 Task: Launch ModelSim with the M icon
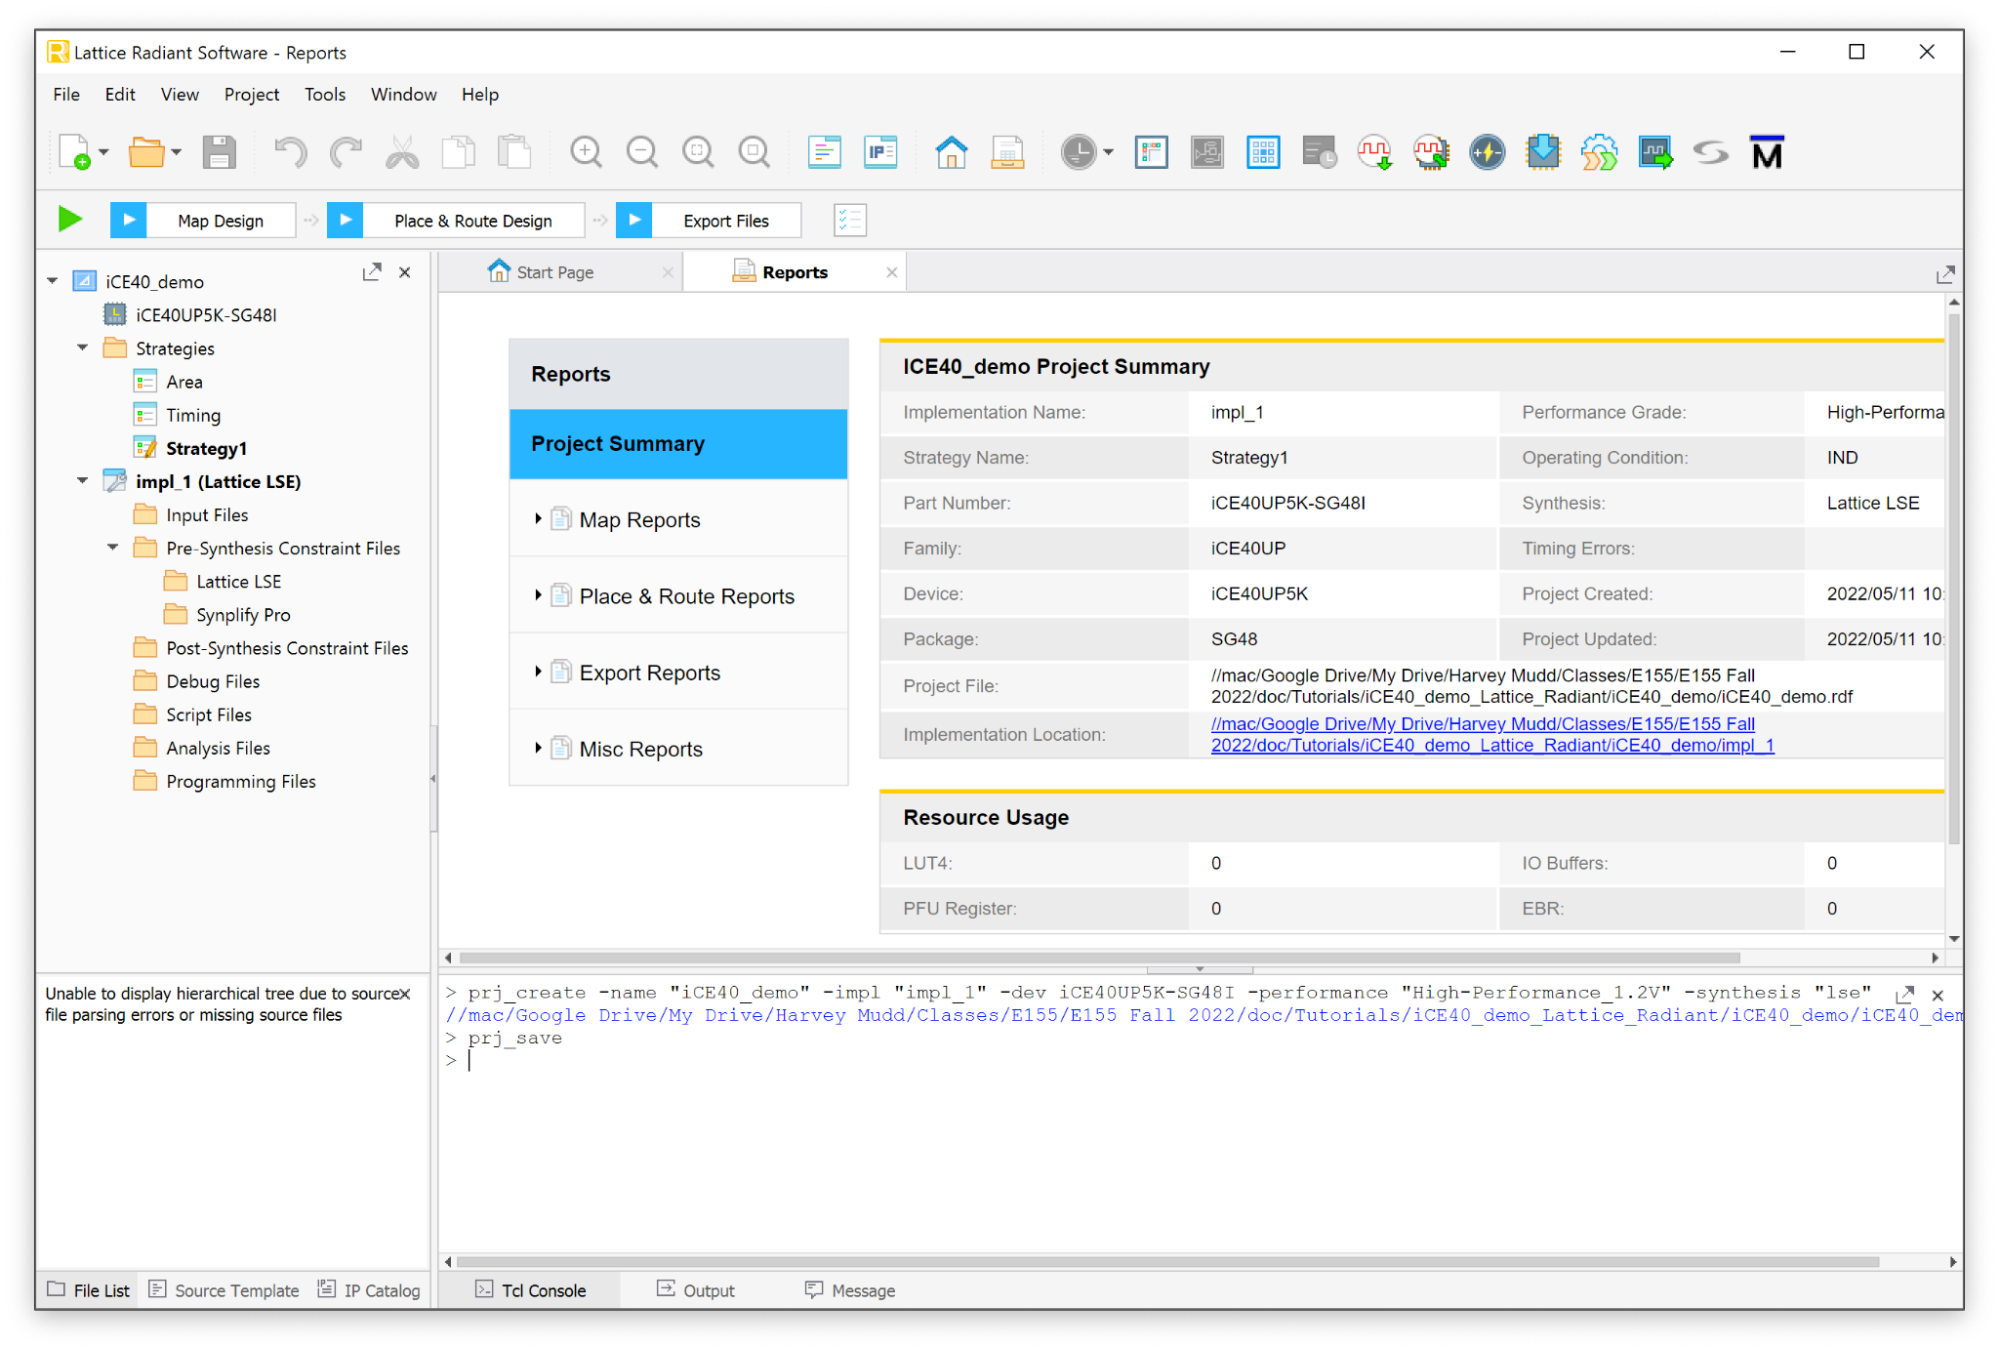point(1767,152)
